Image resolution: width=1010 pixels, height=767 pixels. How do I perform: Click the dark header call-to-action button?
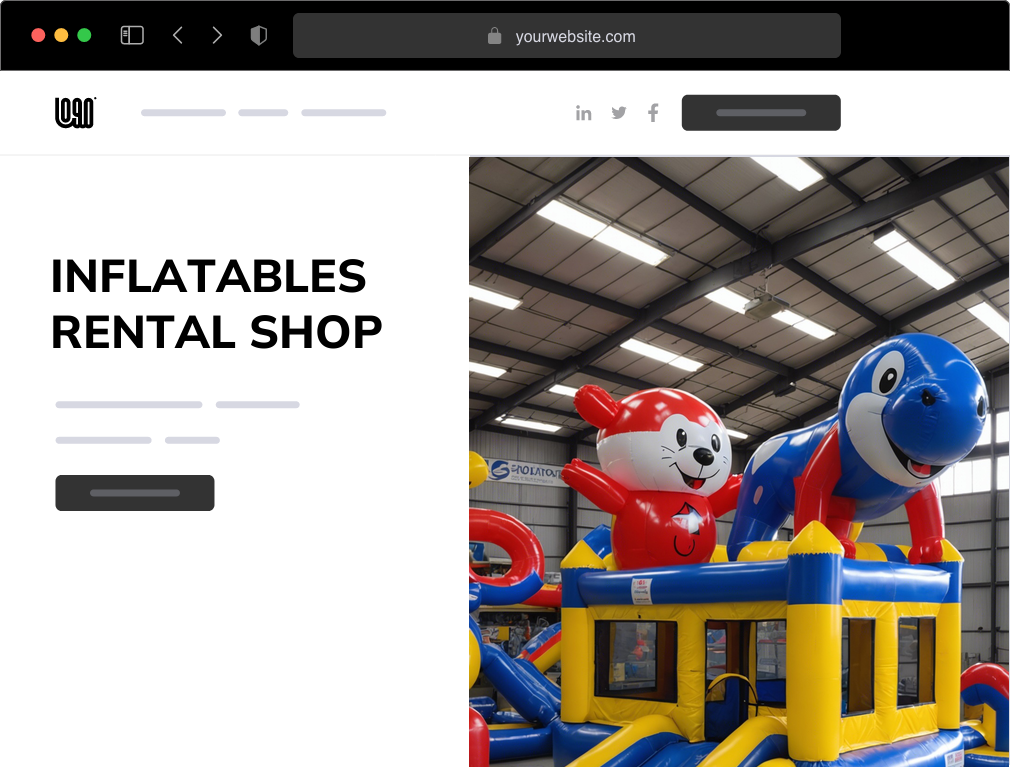coord(761,113)
